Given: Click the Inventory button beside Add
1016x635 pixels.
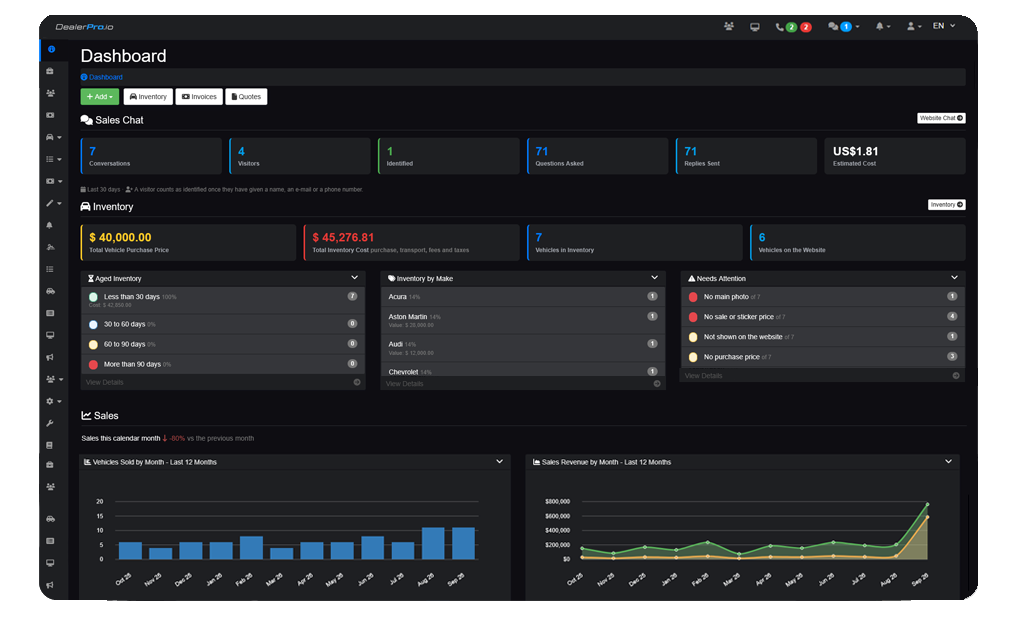Looking at the screenshot, I should pyautogui.click(x=148, y=97).
